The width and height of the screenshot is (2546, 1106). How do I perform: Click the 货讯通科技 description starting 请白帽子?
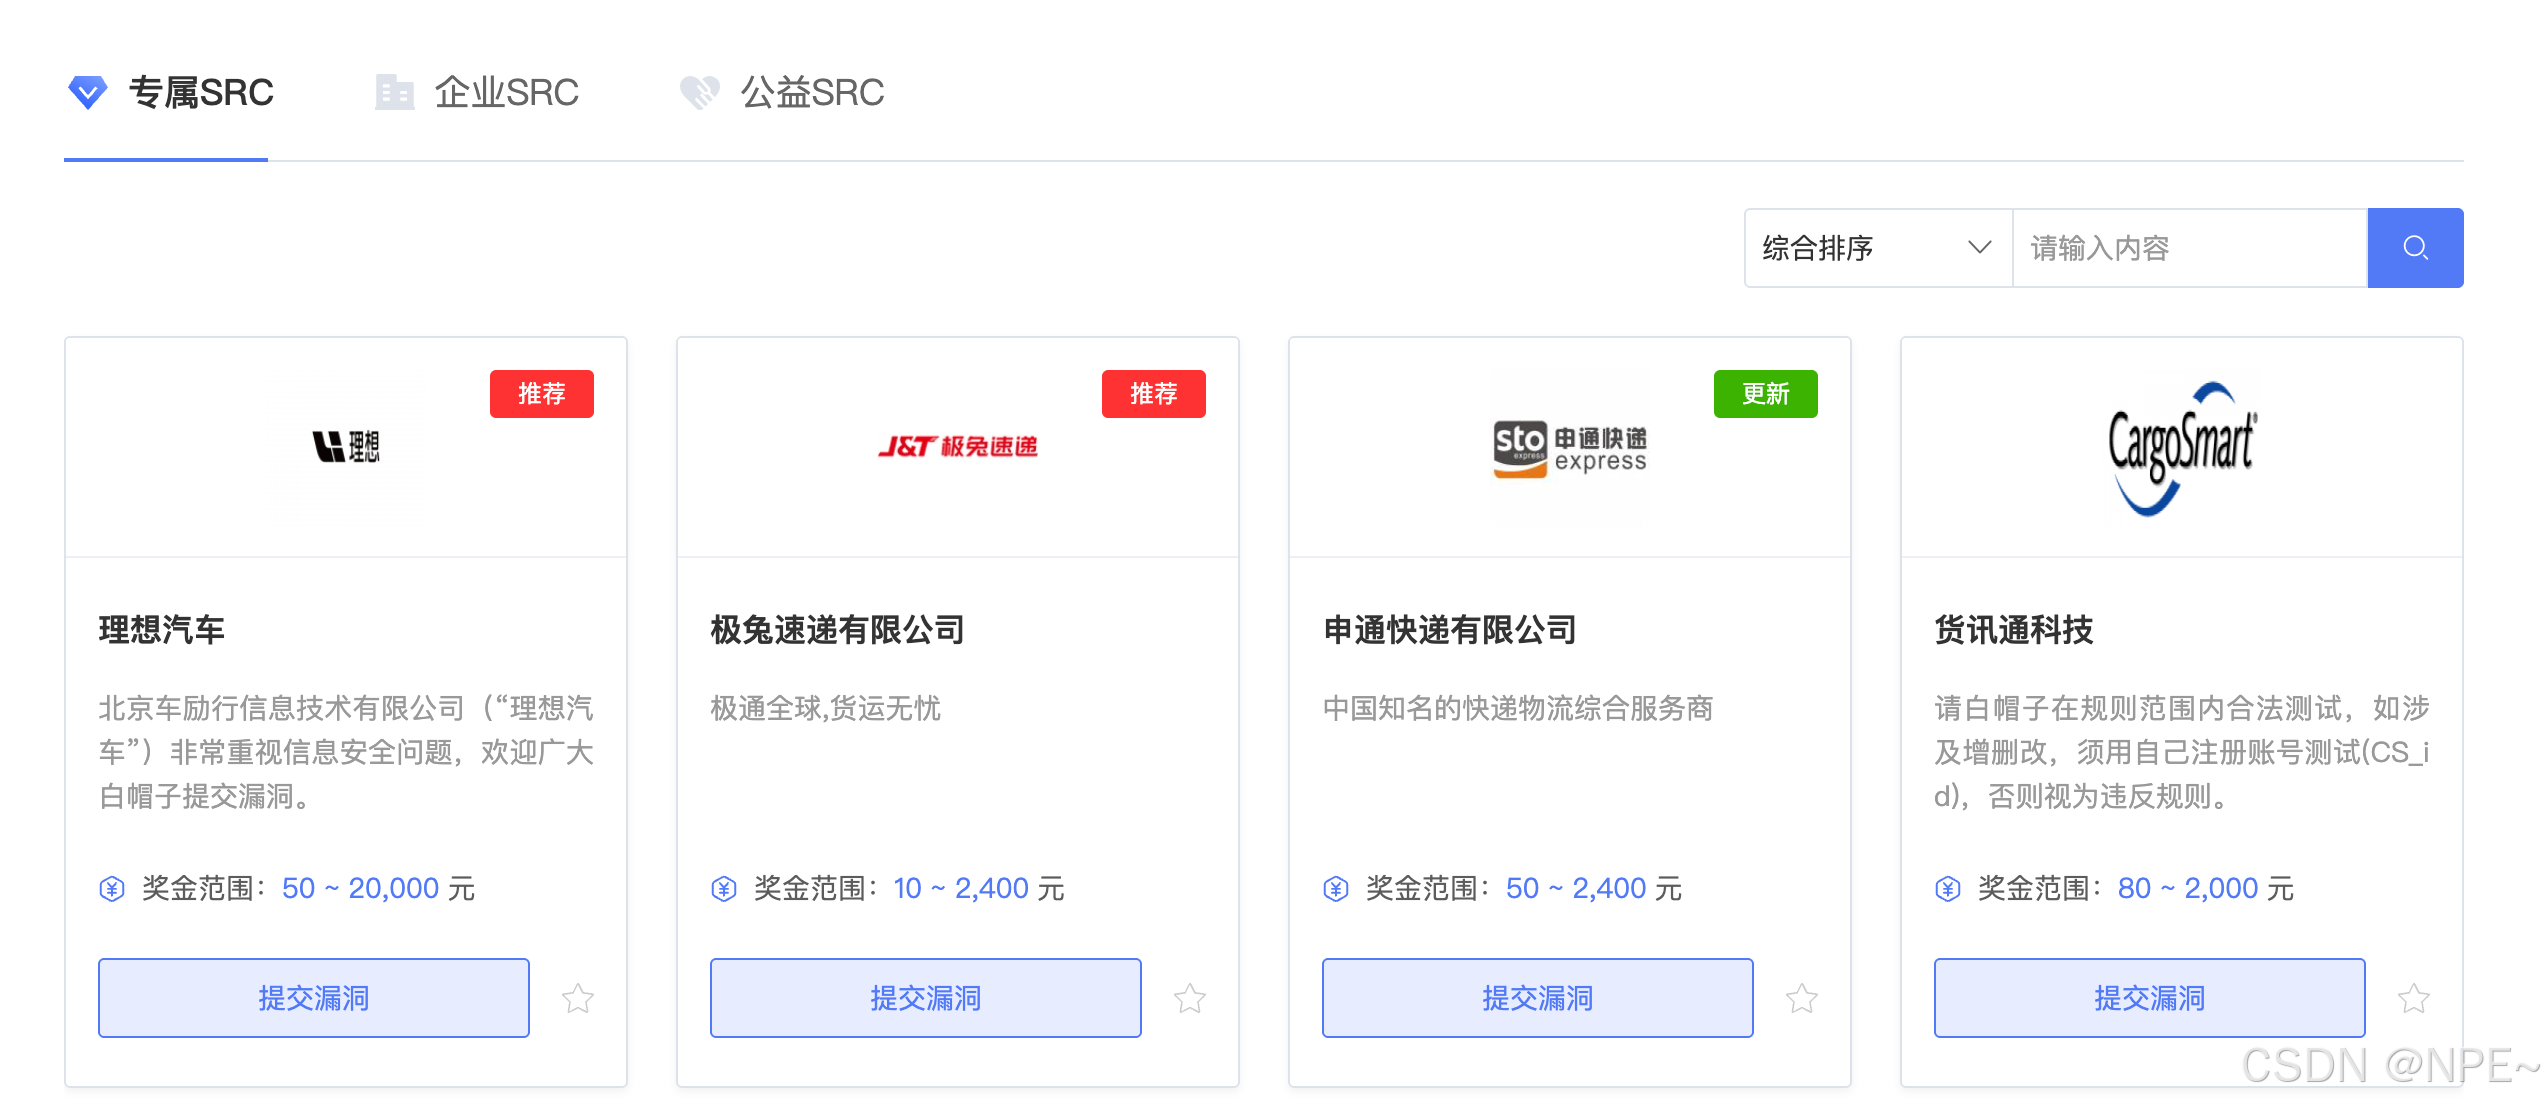click(2182, 752)
